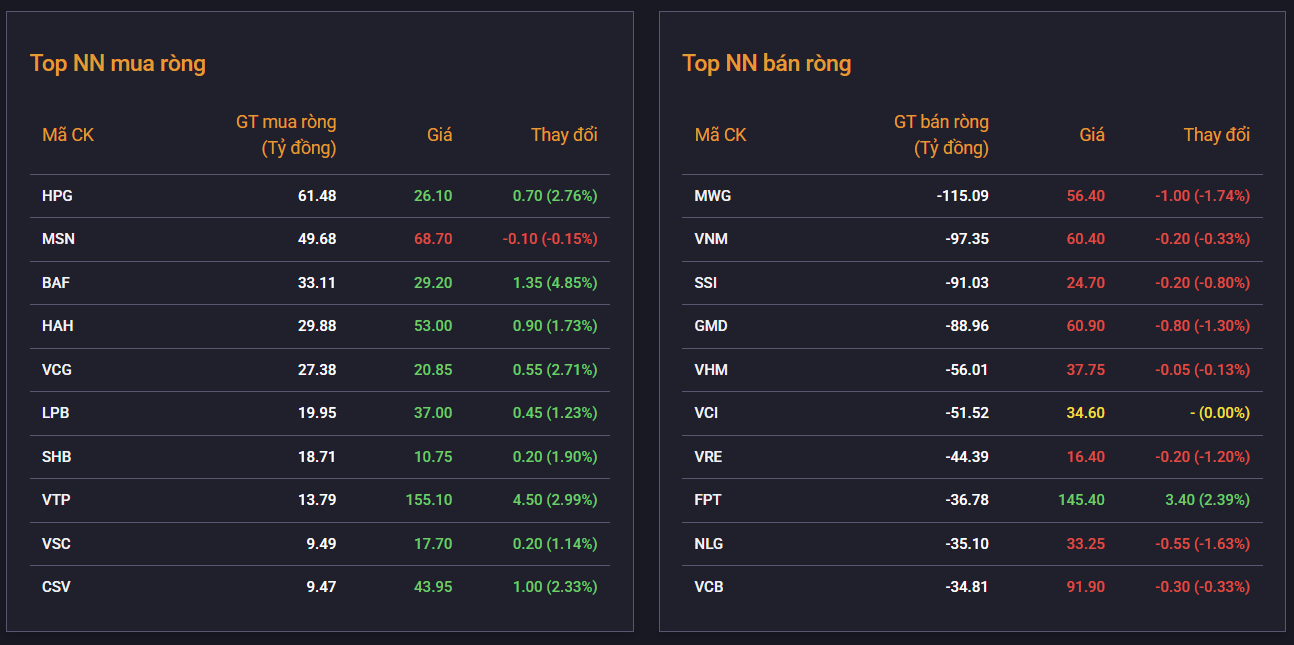Click VTP price 155.10
The image size is (1294, 645).
(x=429, y=500)
